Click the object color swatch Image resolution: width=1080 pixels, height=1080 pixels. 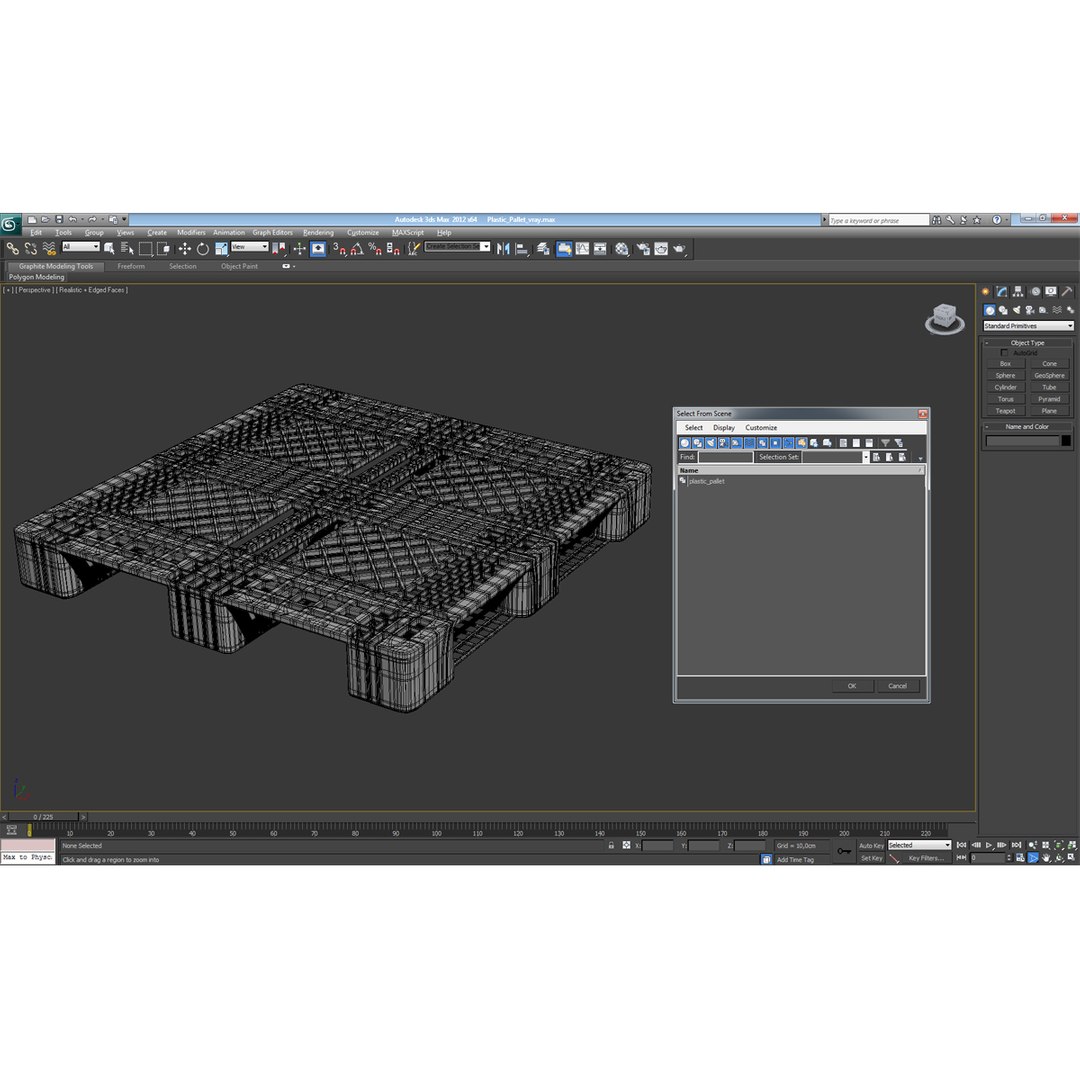(x=1066, y=441)
